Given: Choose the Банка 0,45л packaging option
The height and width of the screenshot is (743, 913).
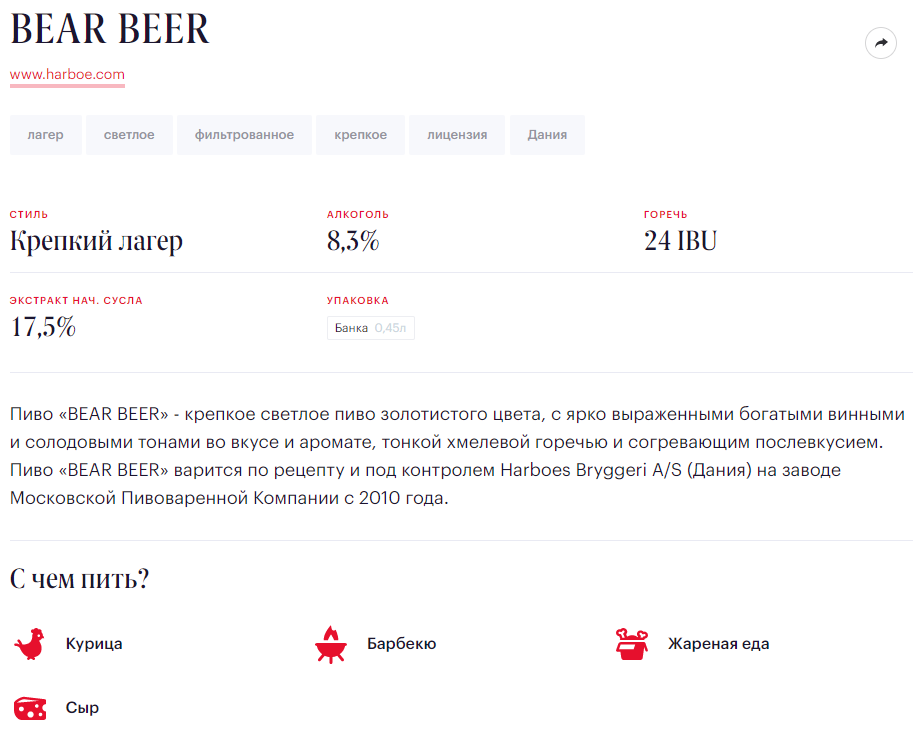Looking at the screenshot, I should pyautogui.click(x=371, y=328).
